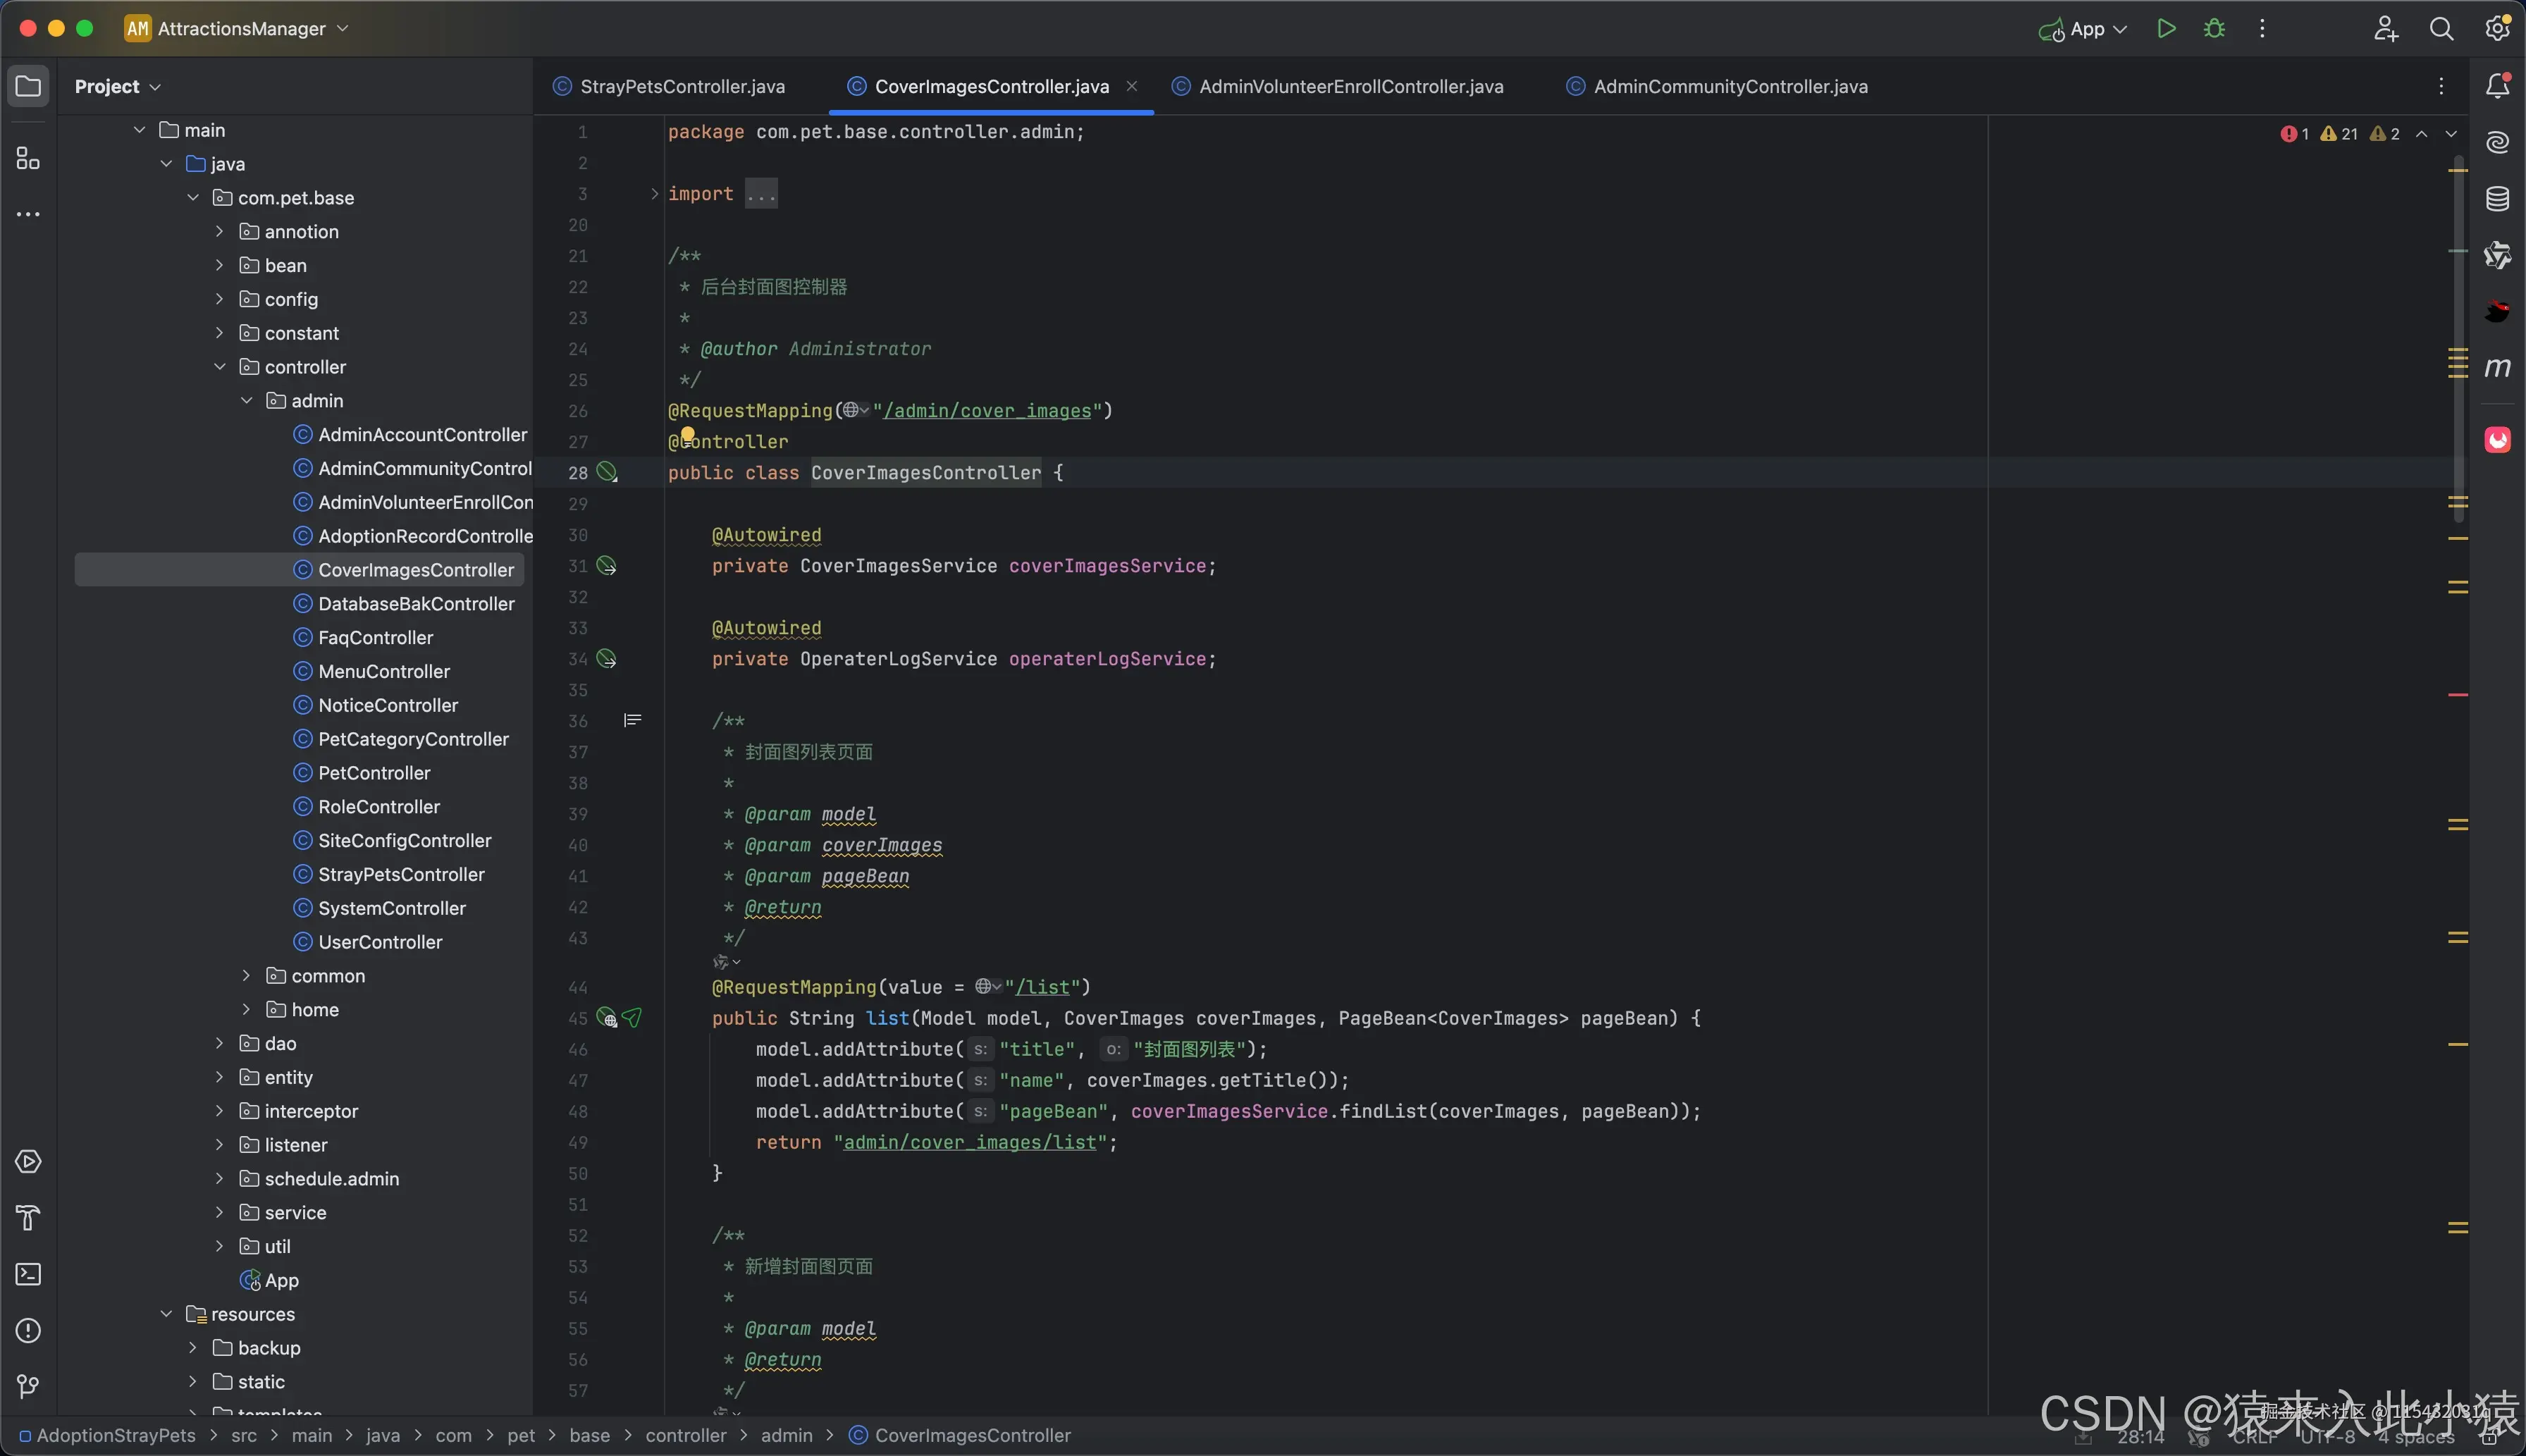2526x1456 pixels.
Task: Click Search Everywhere magnifier icon
Action: [x=2441, y=29]
